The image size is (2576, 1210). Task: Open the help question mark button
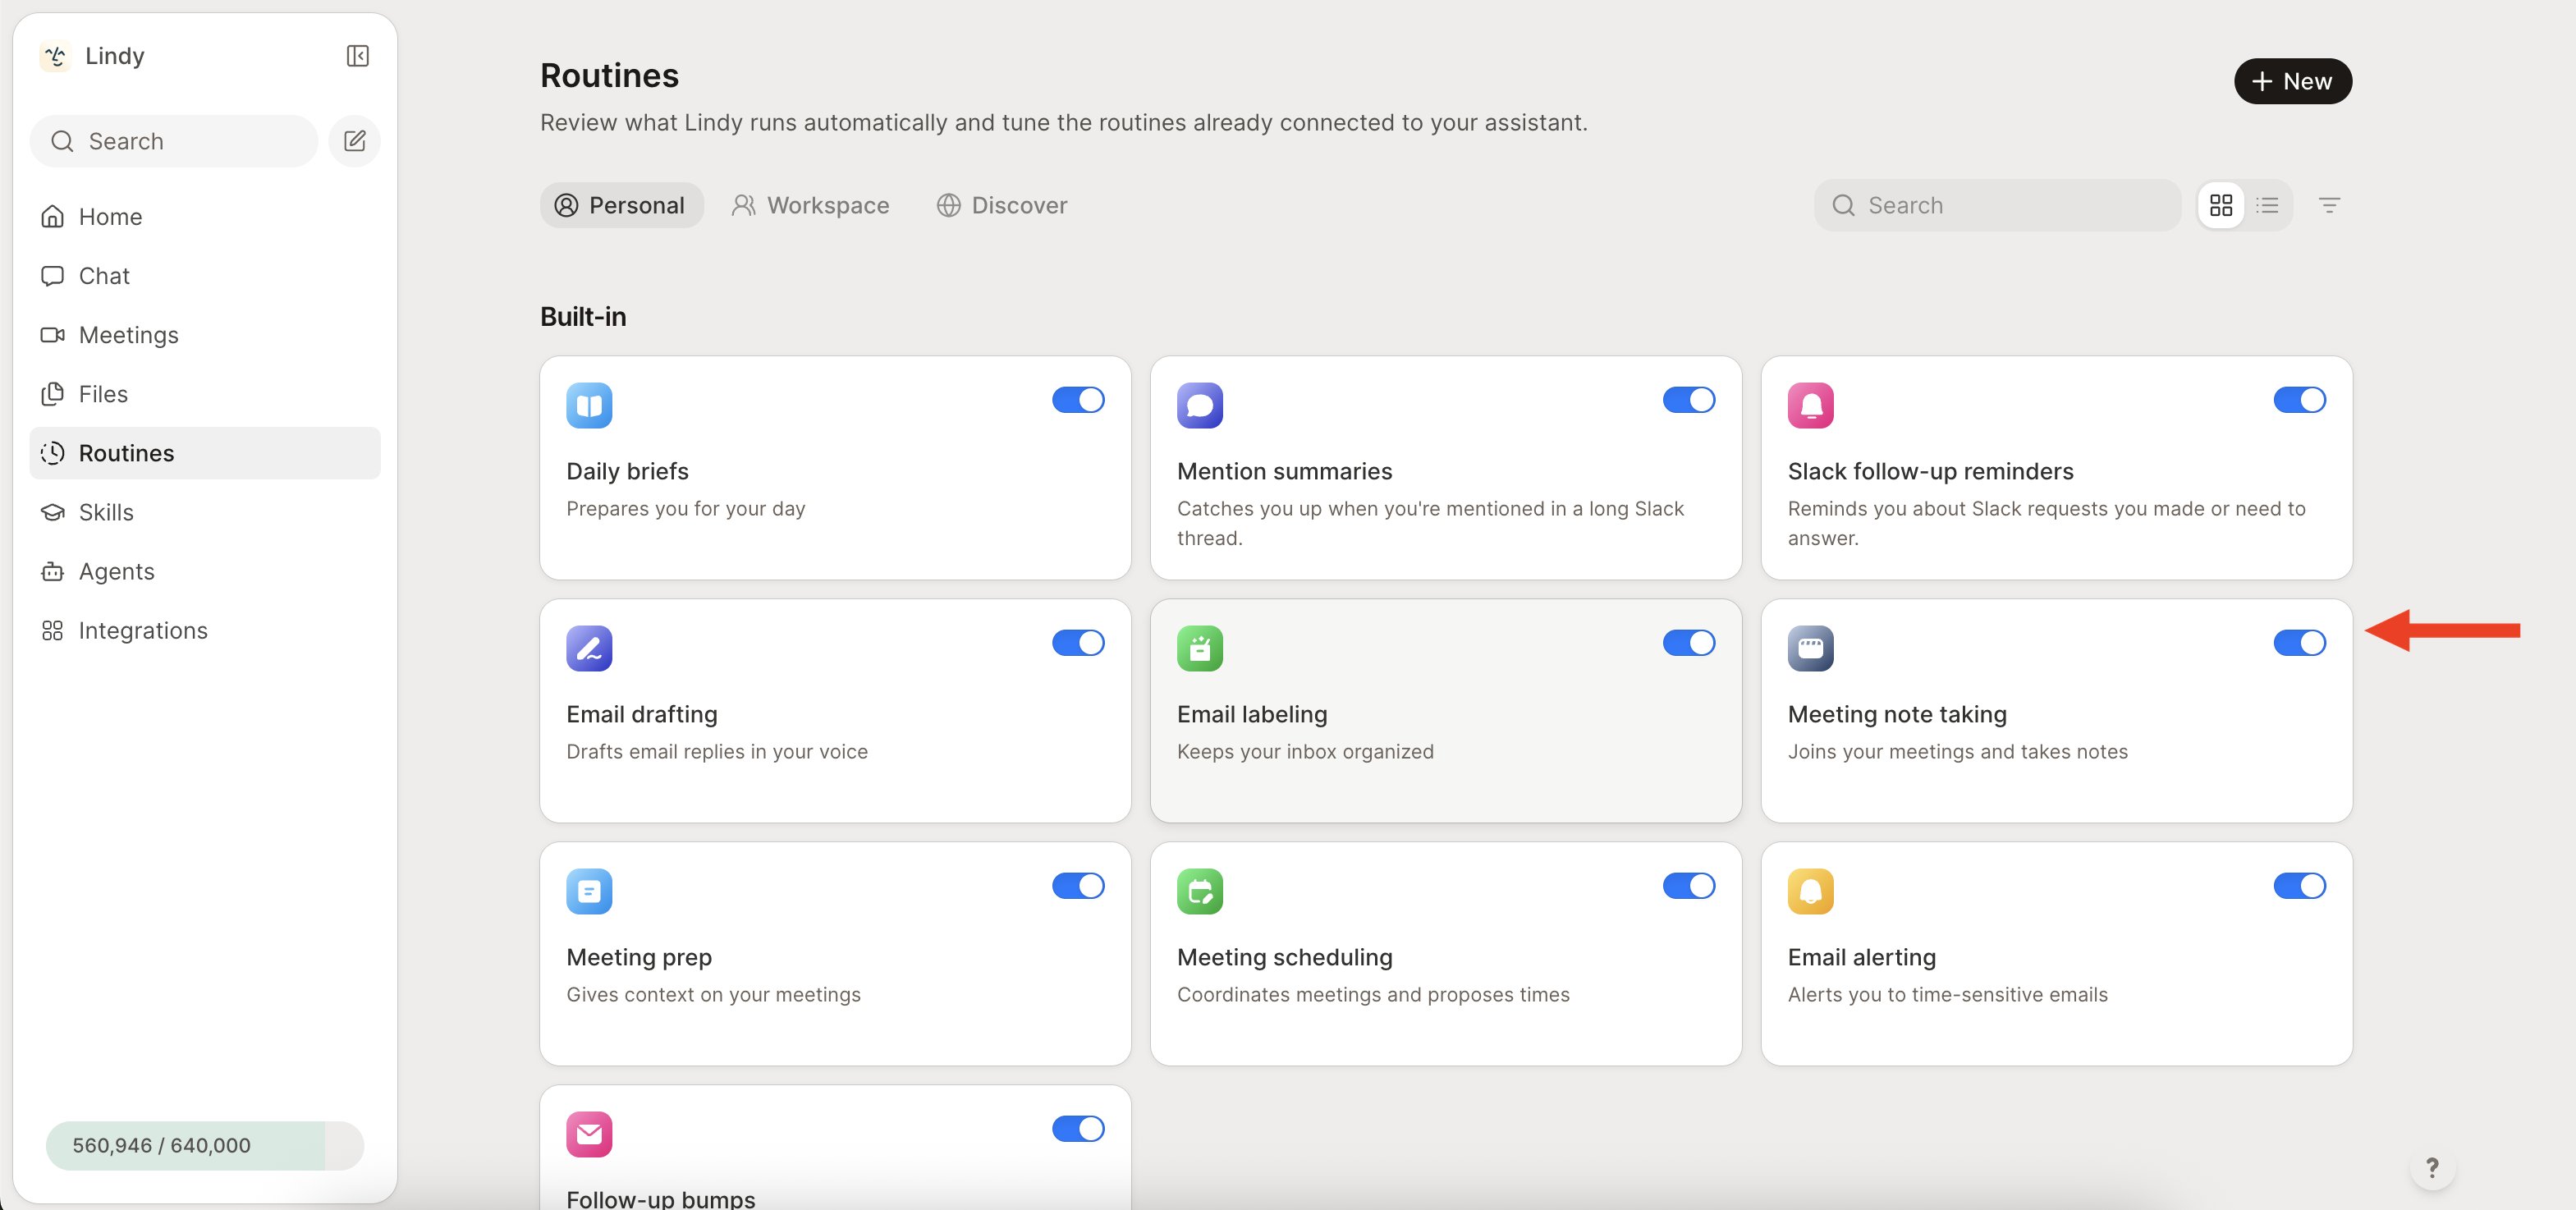click(x=2432, y=1167)
